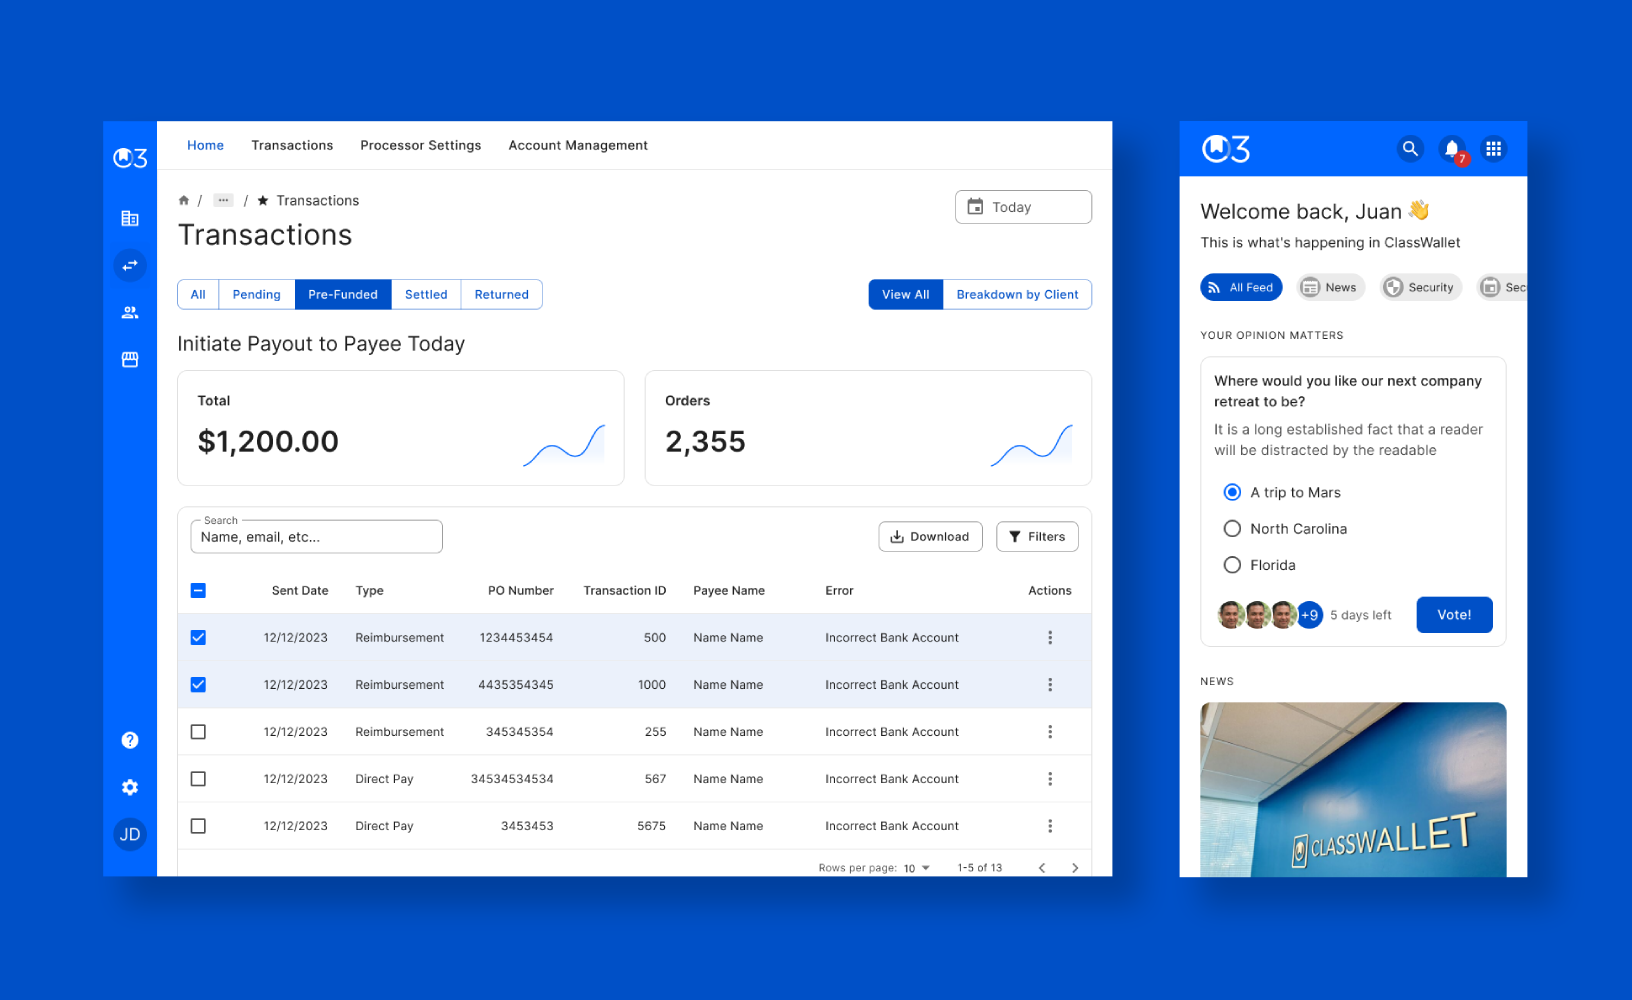
Task: Open search in the top bar
Action: point(1409,148)
